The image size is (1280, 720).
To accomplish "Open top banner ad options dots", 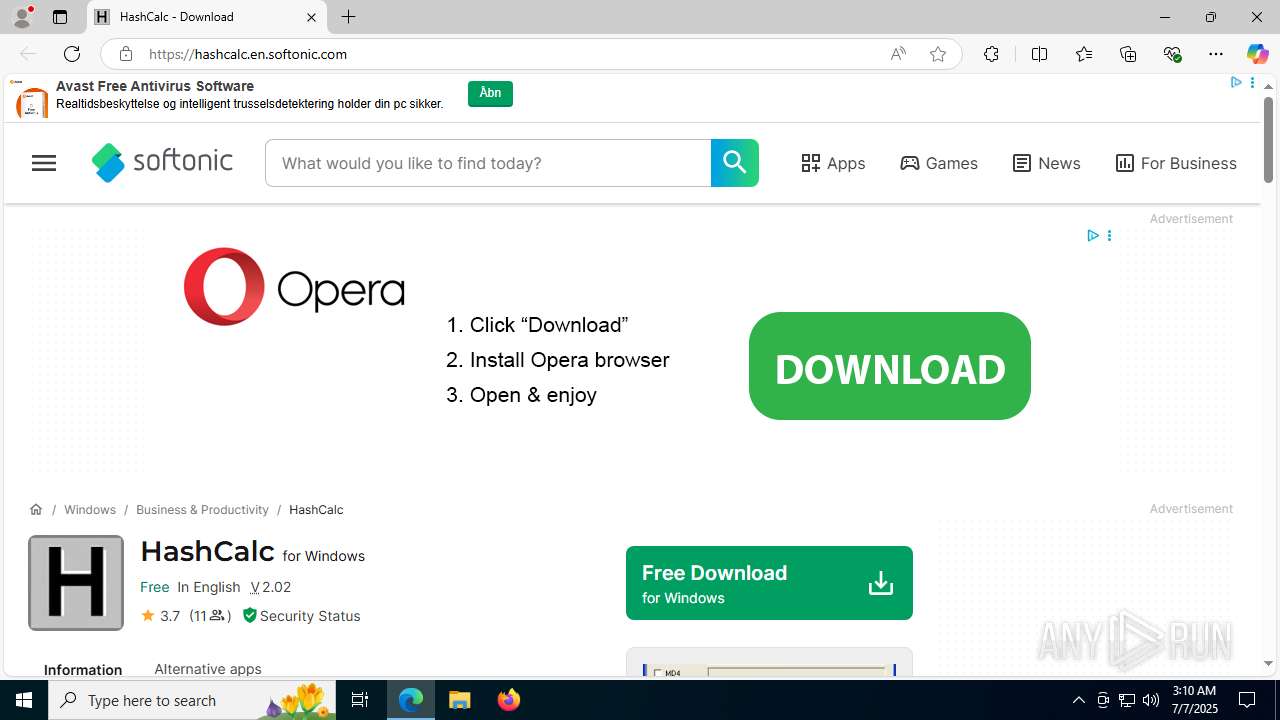I will coord(1252,83).
